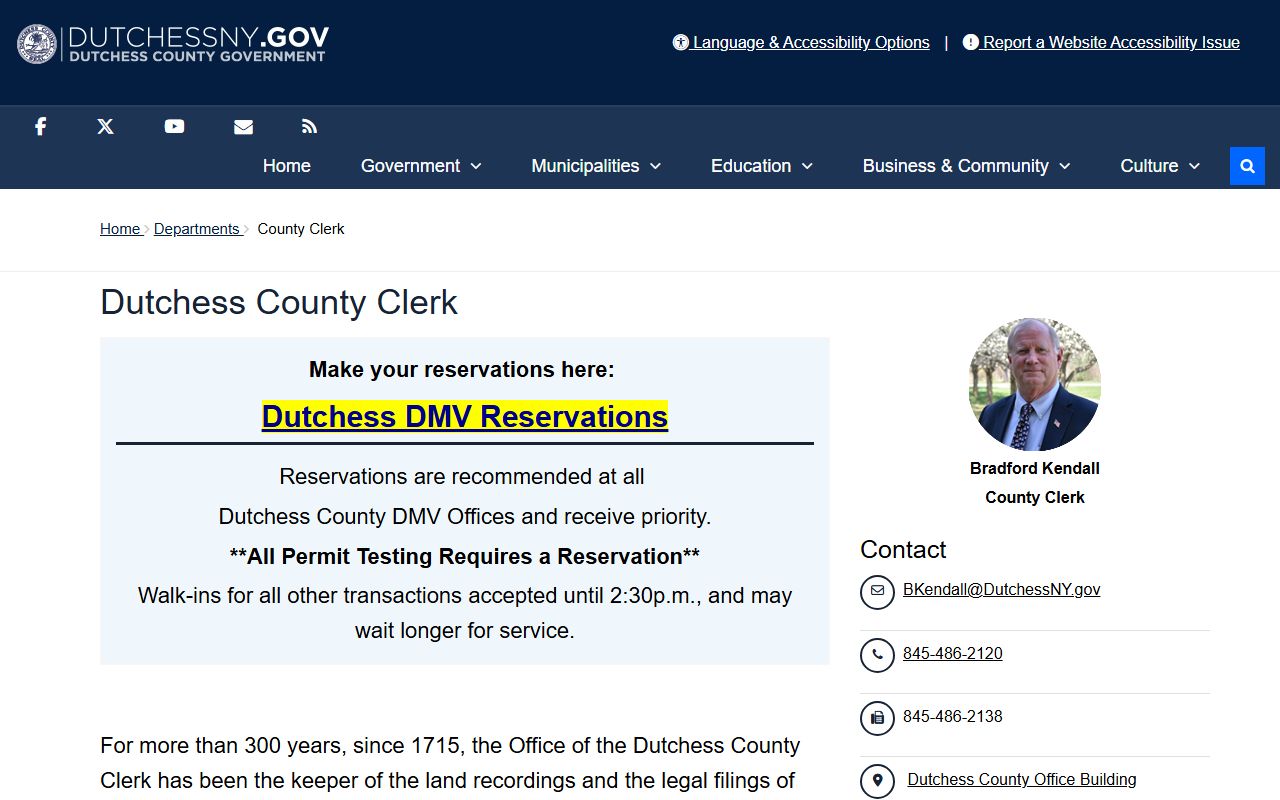
Task: Expand the Business & Community dropdown
Action: 966,166
